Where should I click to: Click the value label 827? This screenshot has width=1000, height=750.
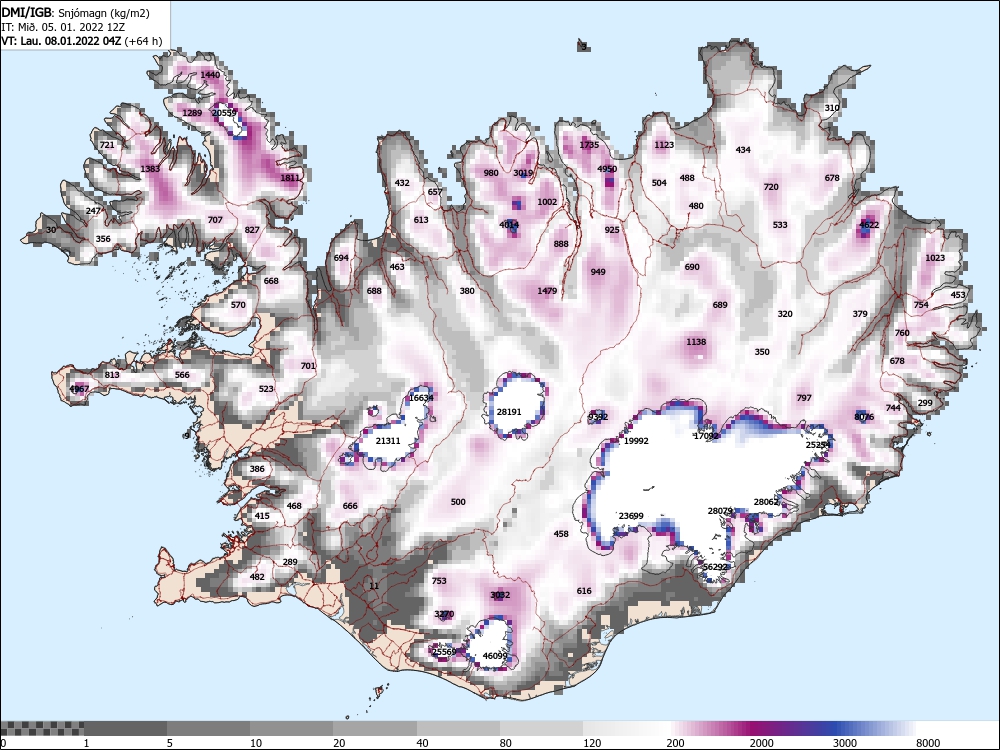point(252,230)
